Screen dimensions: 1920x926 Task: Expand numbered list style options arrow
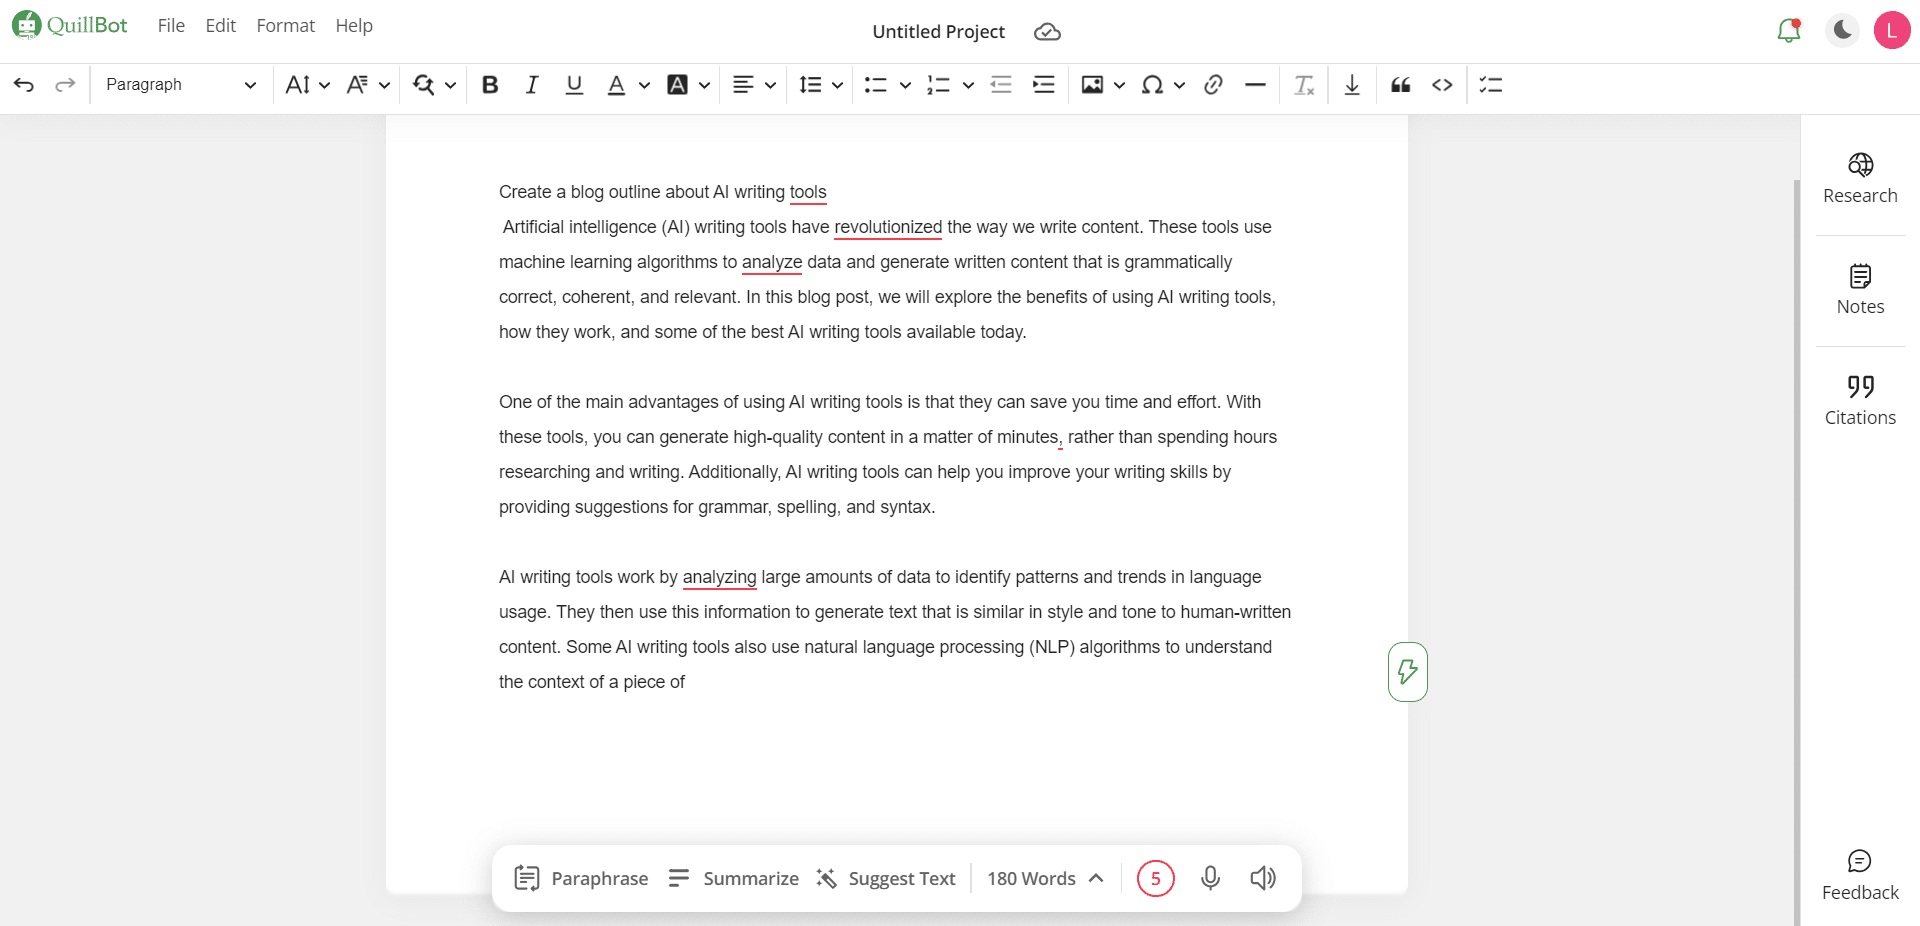tap(968, 85)
